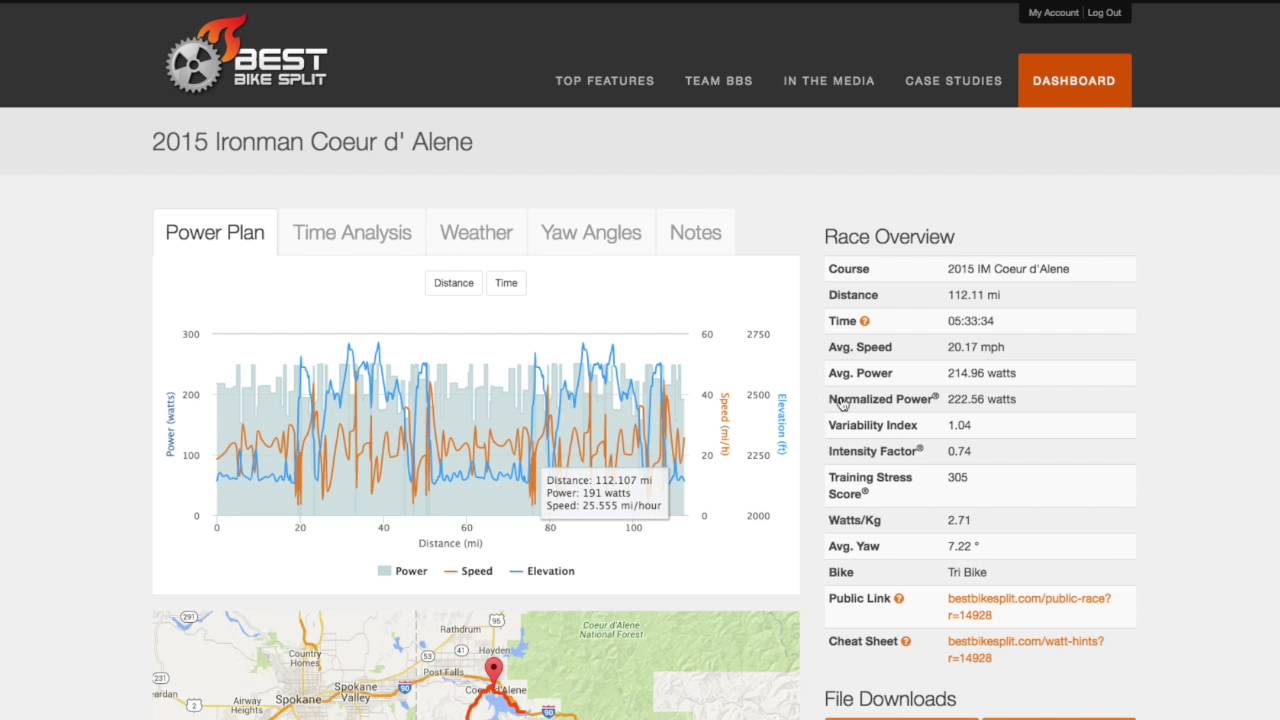Click the 'Airway Heights' map label
The height and width of the screenshot is (720, 1280).
pyautogui.click(x=247, y=705)
